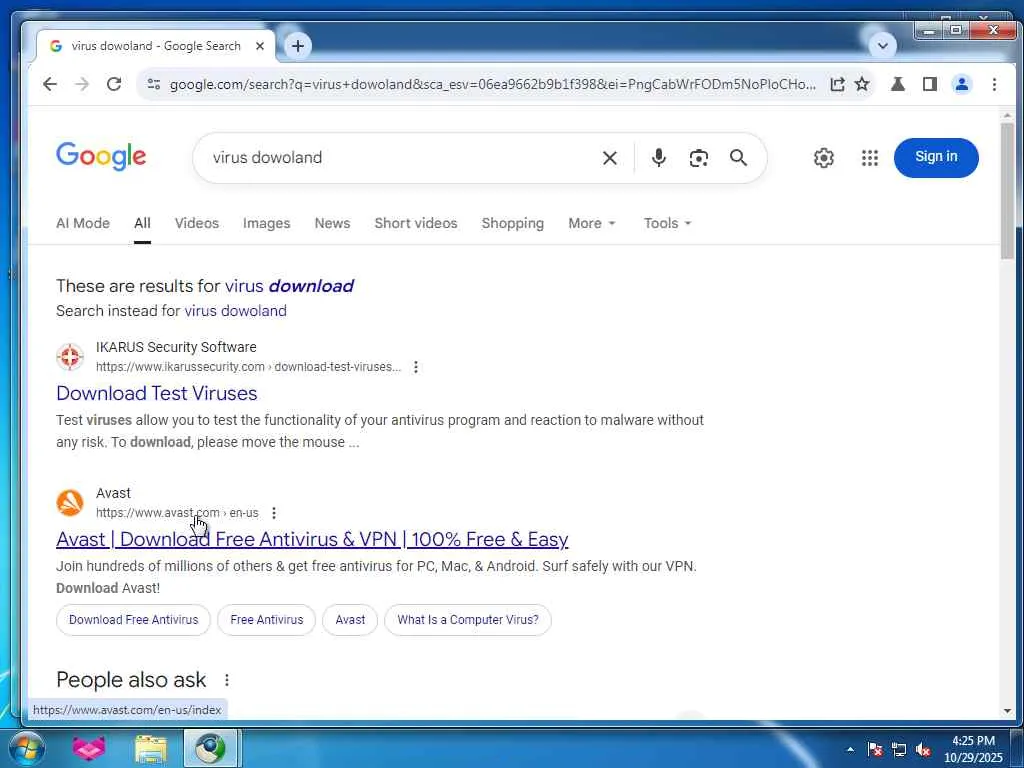Start voice search with microphone icon

point(658,157)
